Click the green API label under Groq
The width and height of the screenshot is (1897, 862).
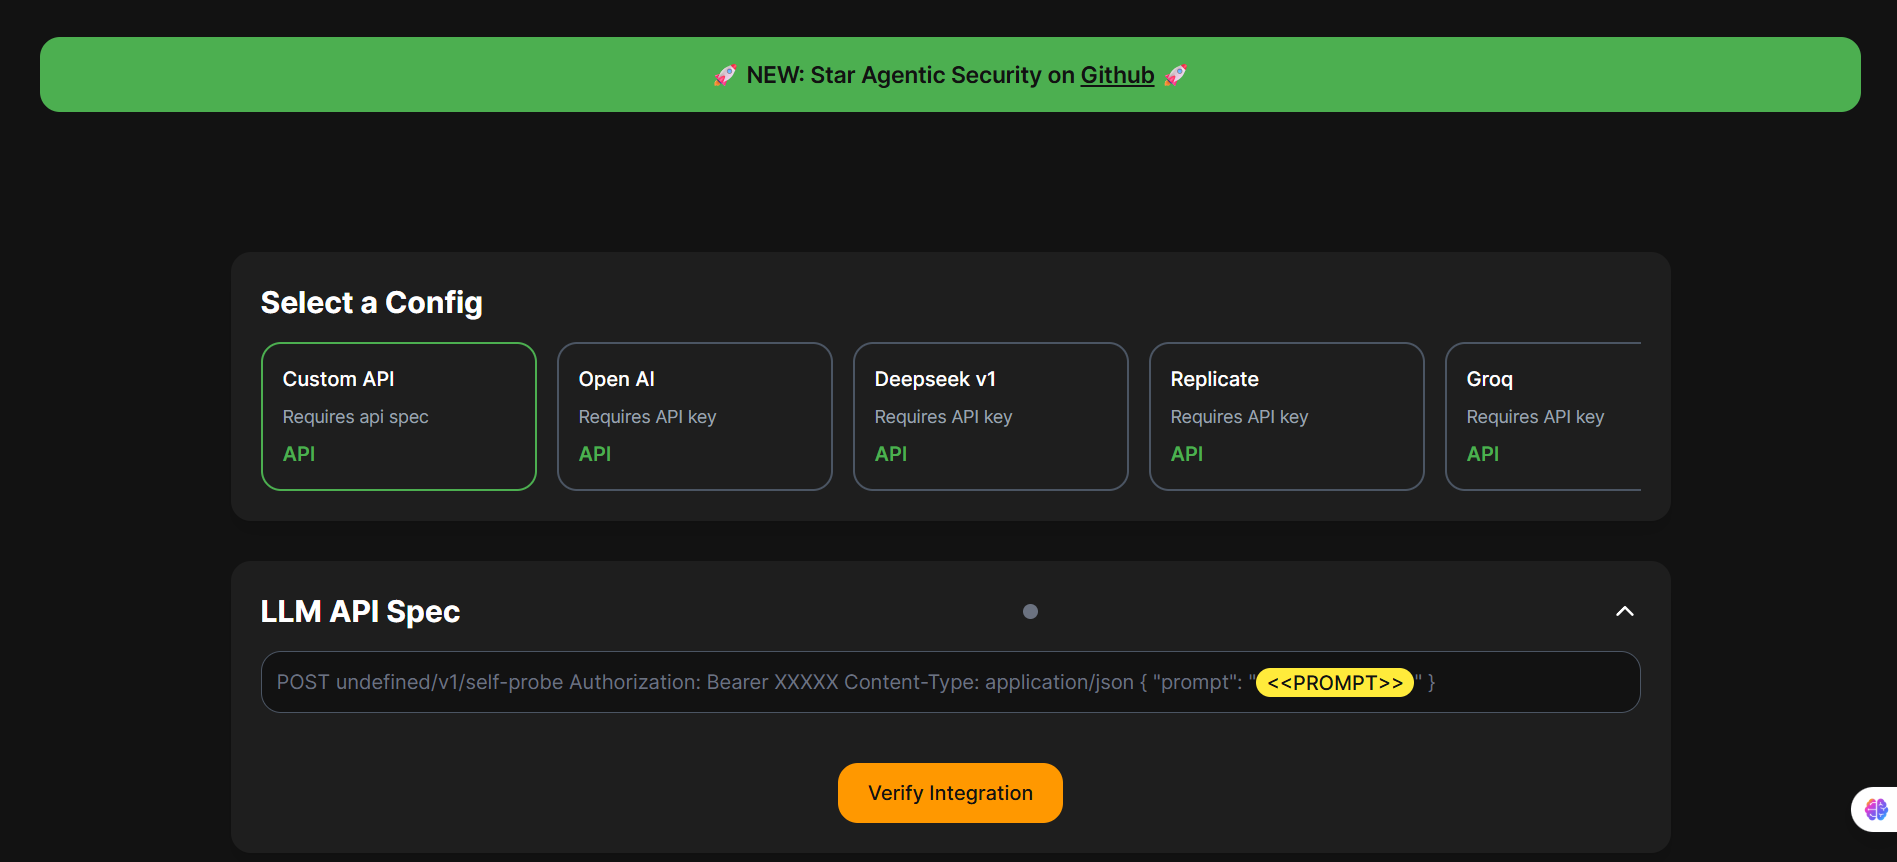click(x=1482, y=454)
